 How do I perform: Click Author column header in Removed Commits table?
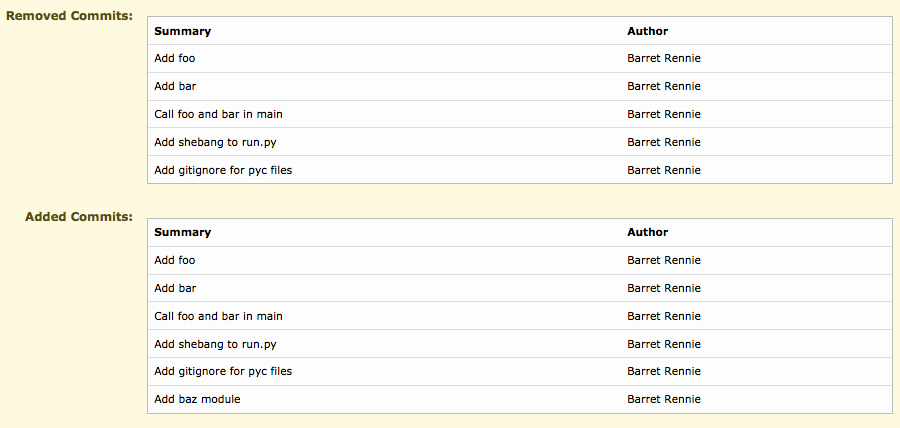pos(647,31)
